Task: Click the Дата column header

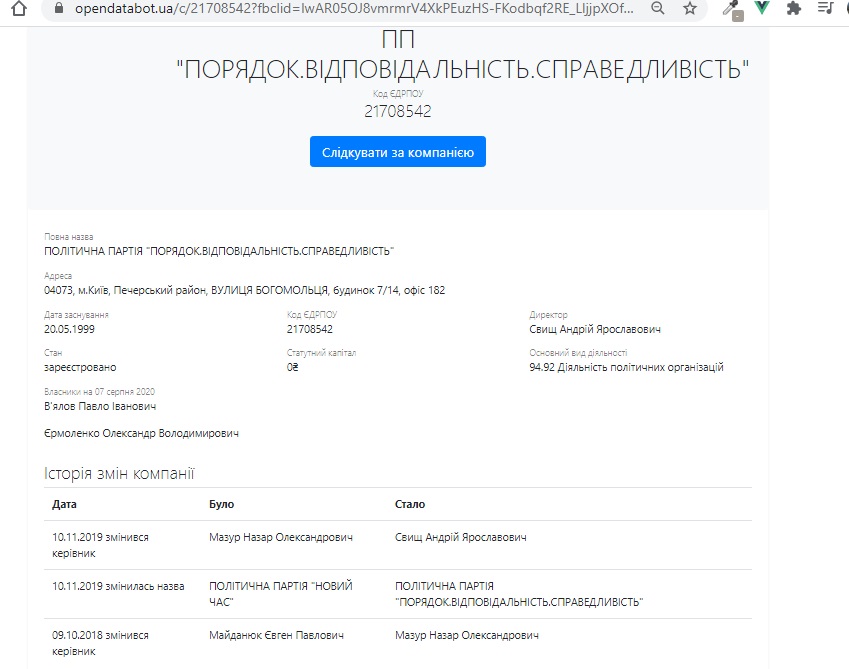Action: [x=64, y=504]
